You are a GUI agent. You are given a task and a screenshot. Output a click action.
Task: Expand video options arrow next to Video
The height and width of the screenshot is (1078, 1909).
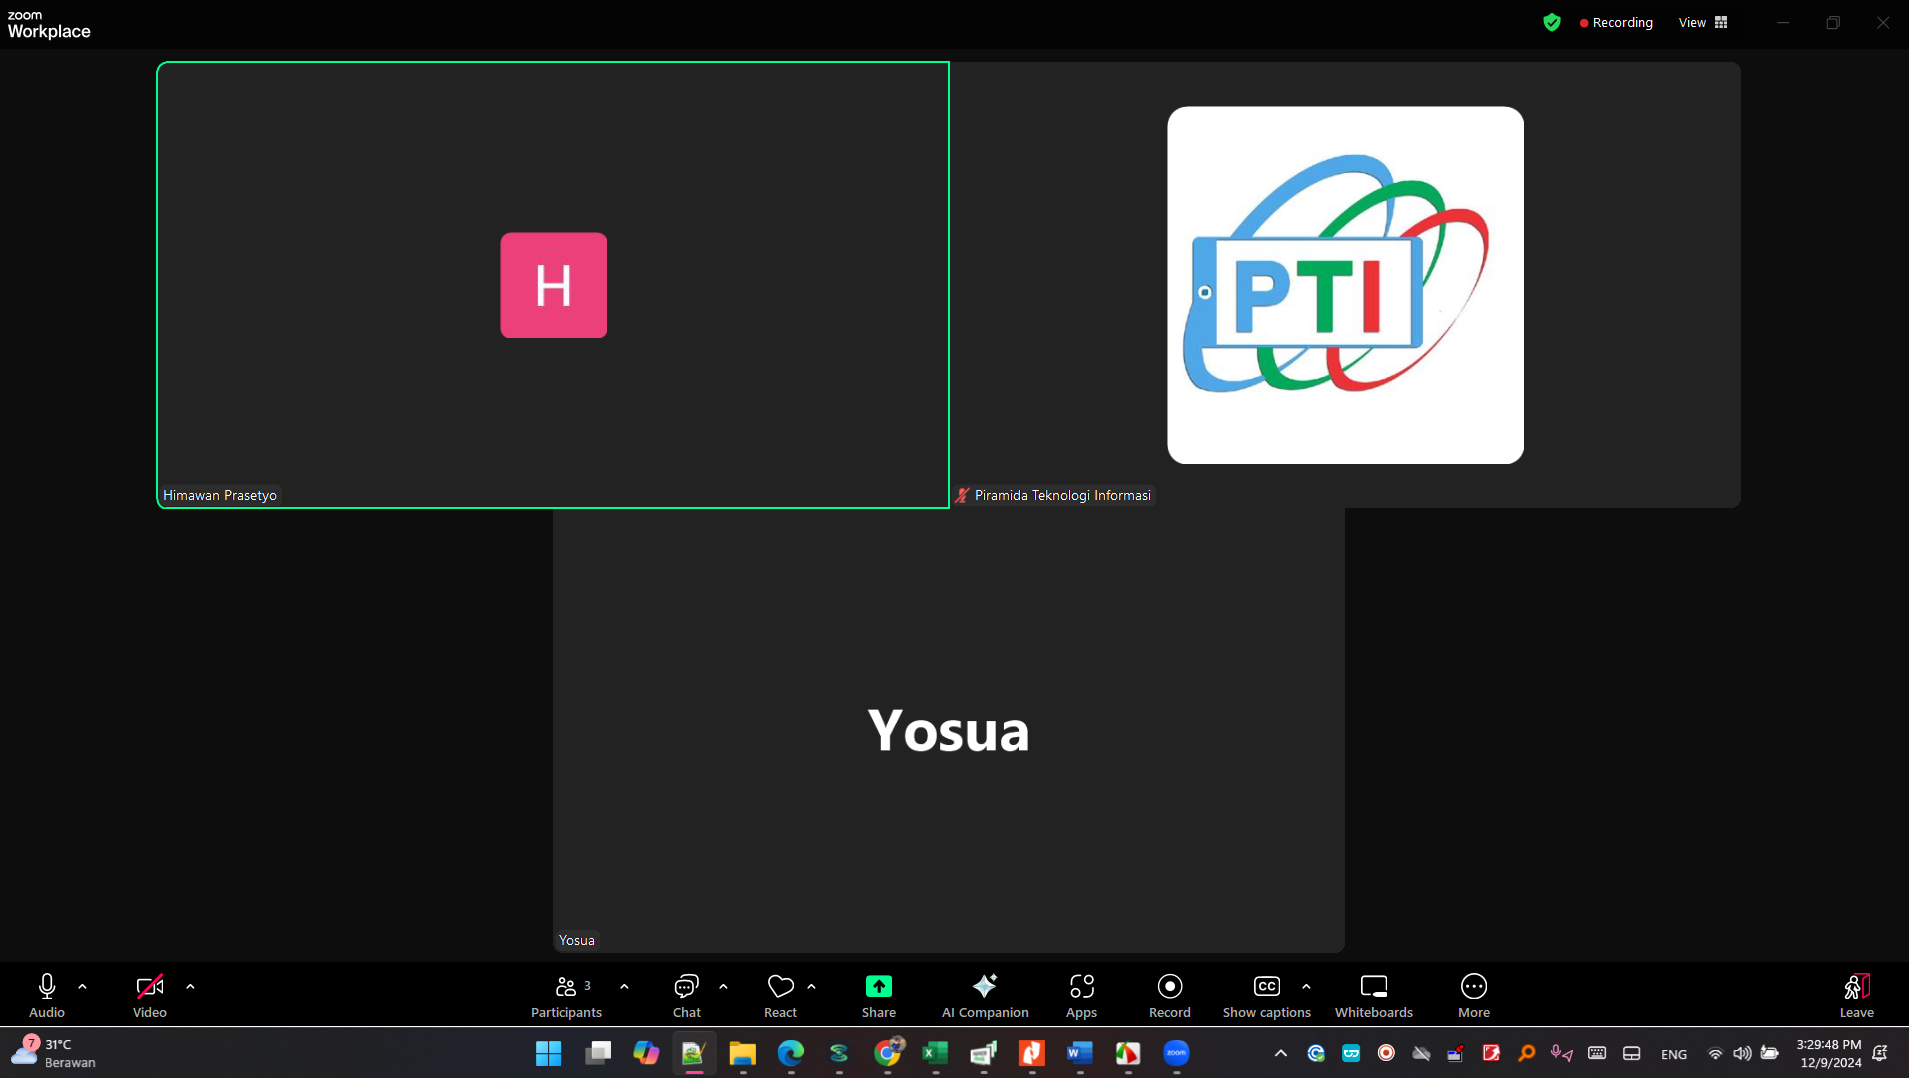pyautogui.click(x=190, y=987)
